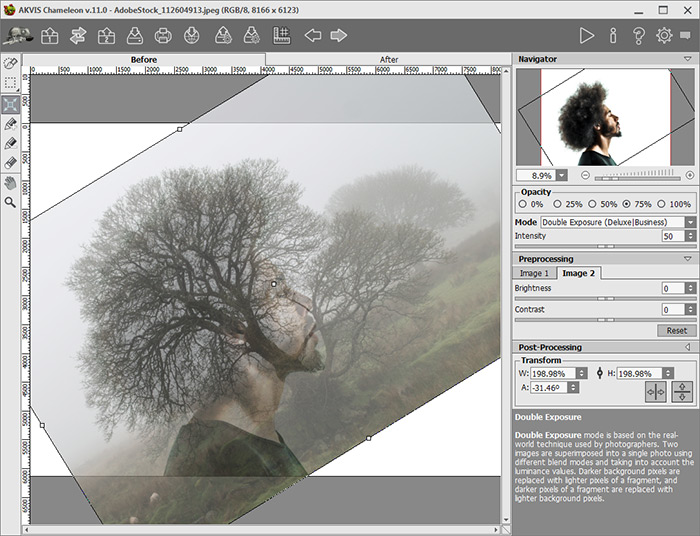This screenshot has width=700, height=536.
Task: Zoom in with the plus button in Navigator
Action: coord(690,175)
